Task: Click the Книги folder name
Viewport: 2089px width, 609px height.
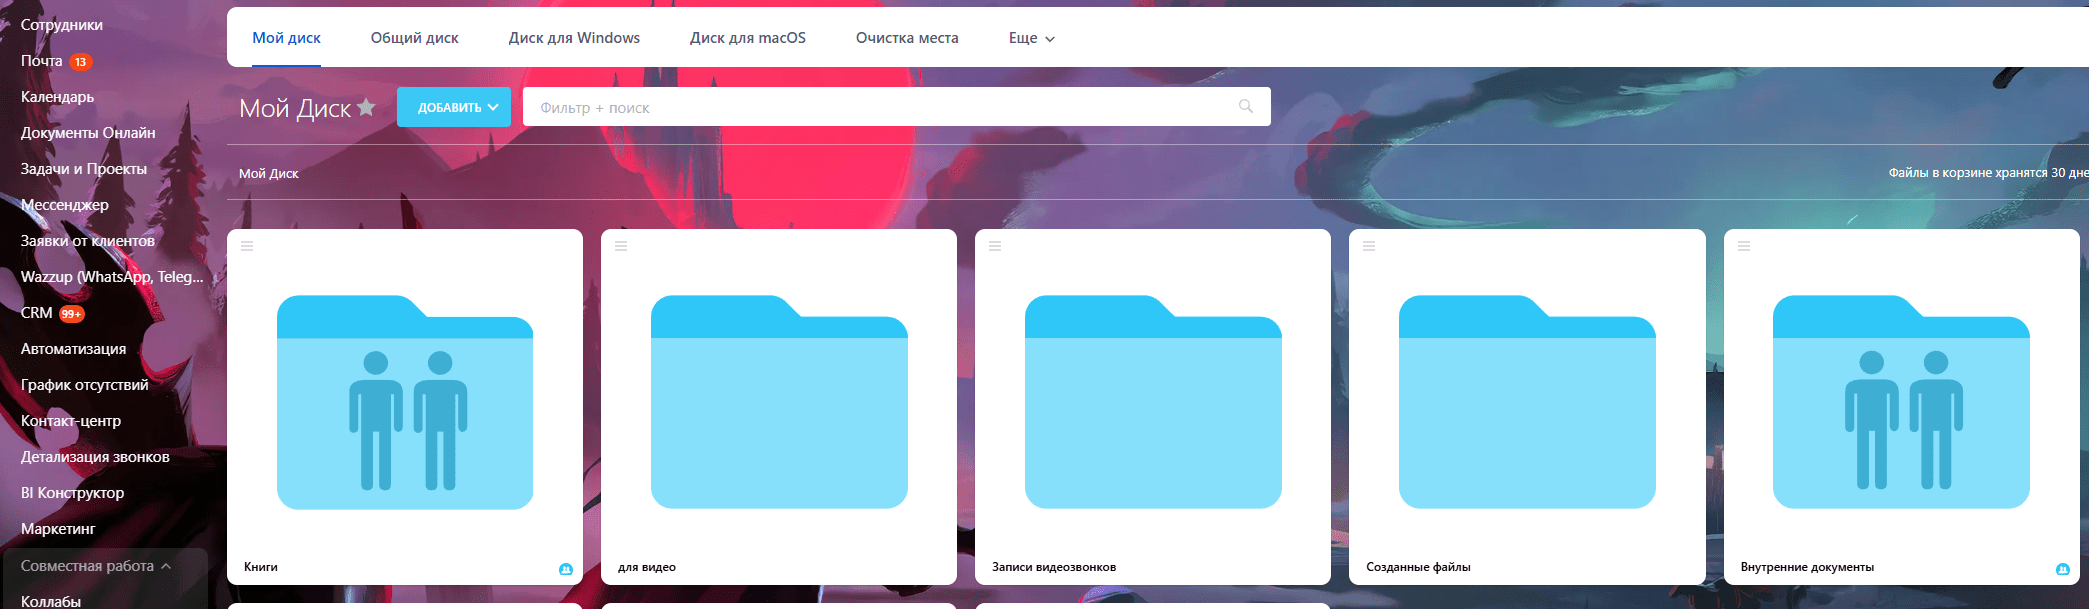Action: click(261, 567)
